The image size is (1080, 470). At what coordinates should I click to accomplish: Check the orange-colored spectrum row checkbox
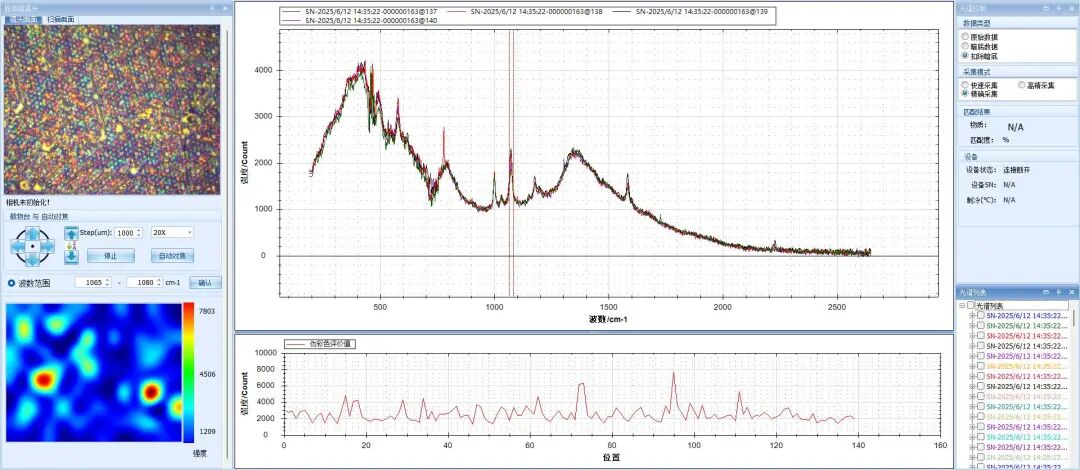pos(981,366)
